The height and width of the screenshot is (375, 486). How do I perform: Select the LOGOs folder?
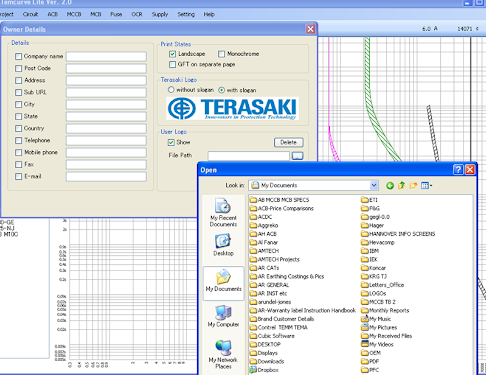coord(374,293)
